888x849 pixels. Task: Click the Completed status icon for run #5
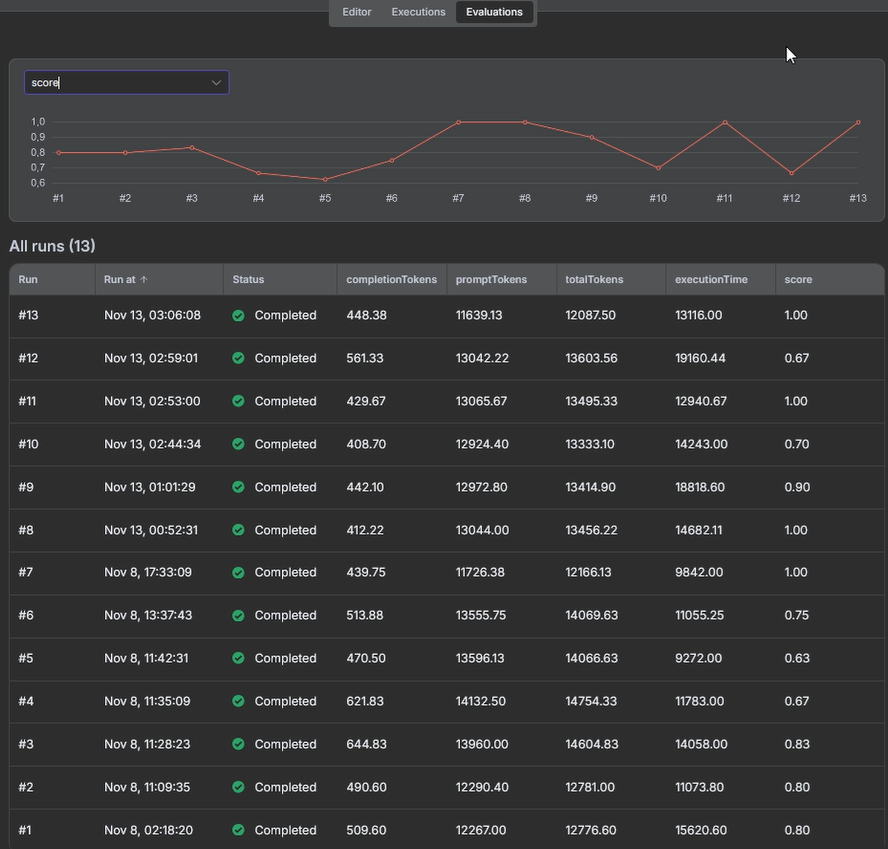click(239, 658)
